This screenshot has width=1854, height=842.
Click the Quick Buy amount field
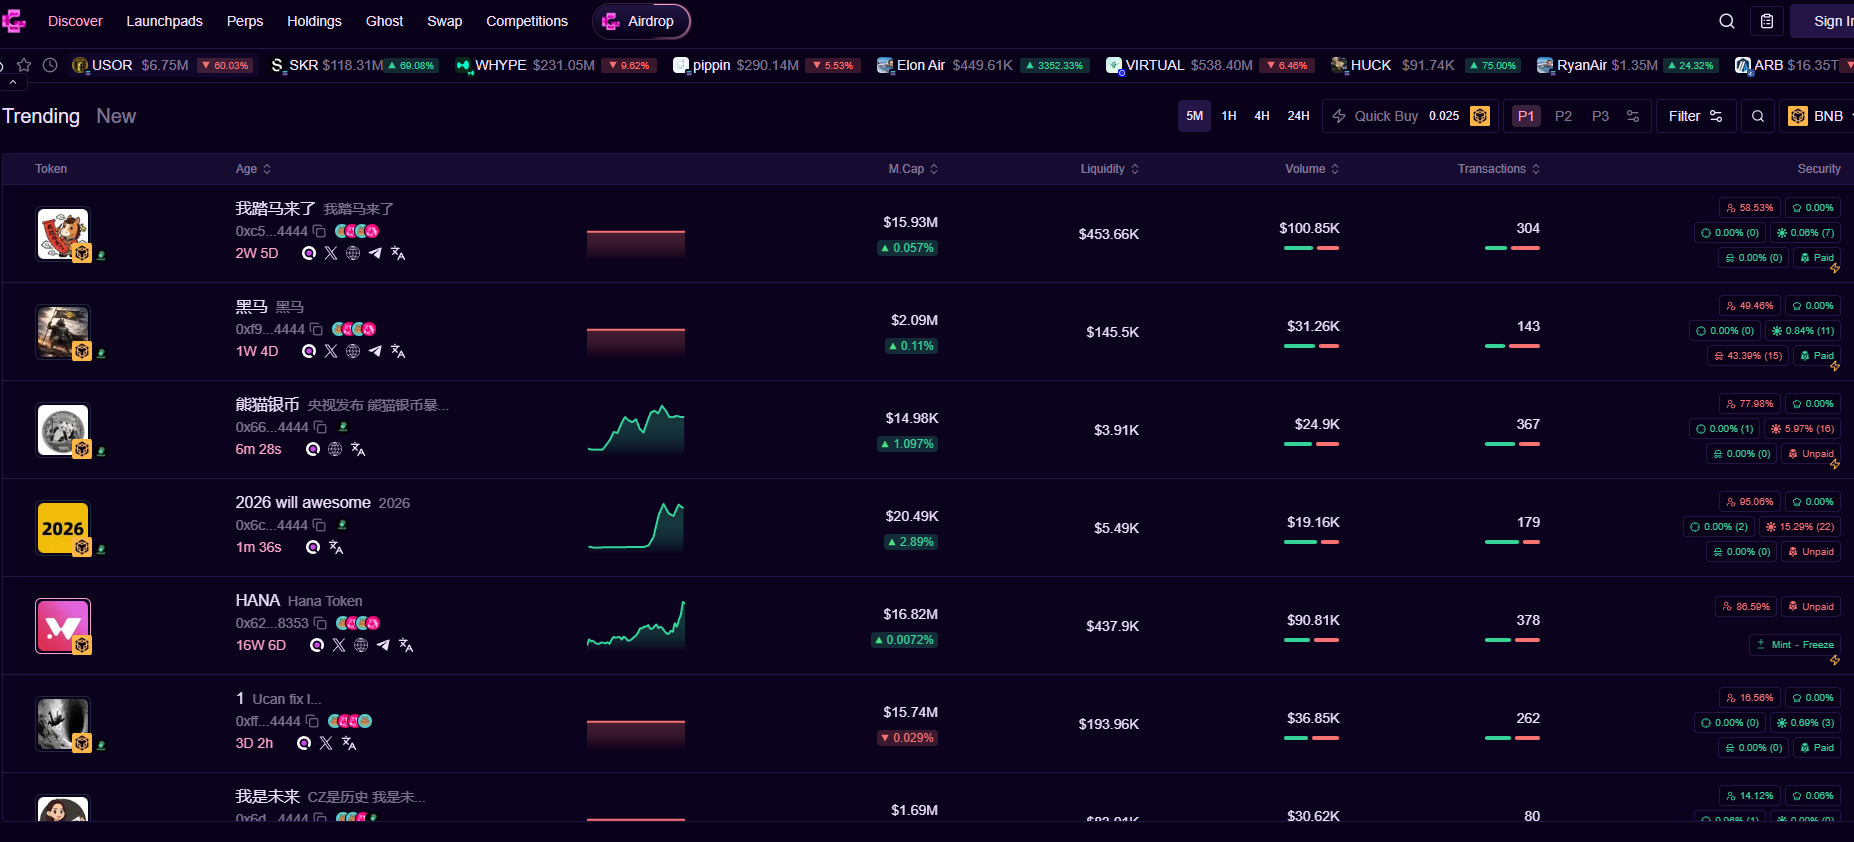point(1443,116)
